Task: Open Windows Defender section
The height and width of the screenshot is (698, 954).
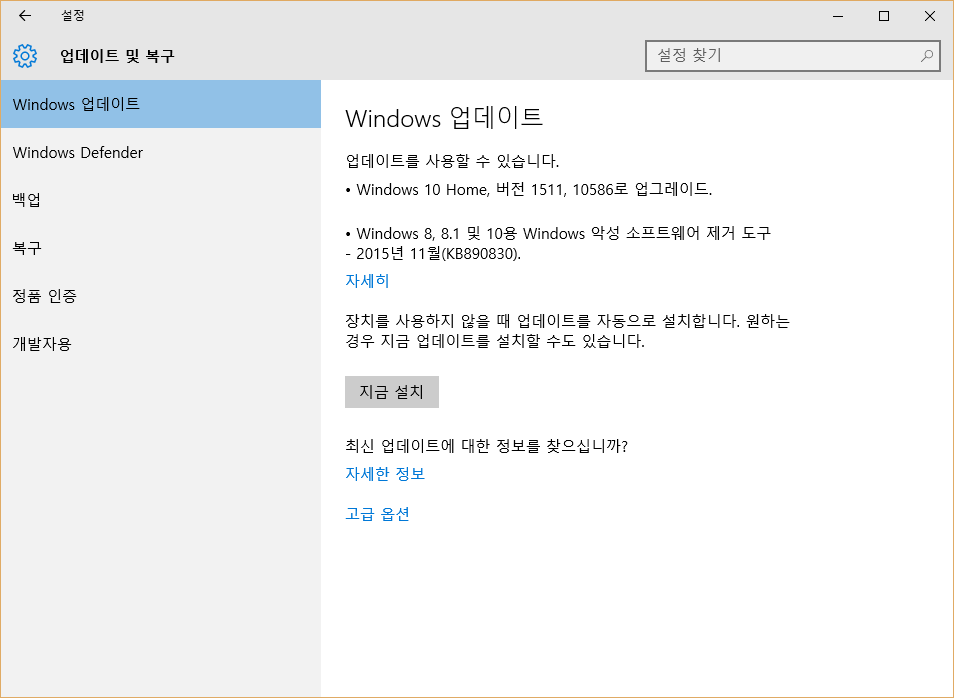Action: click(161, 152)
